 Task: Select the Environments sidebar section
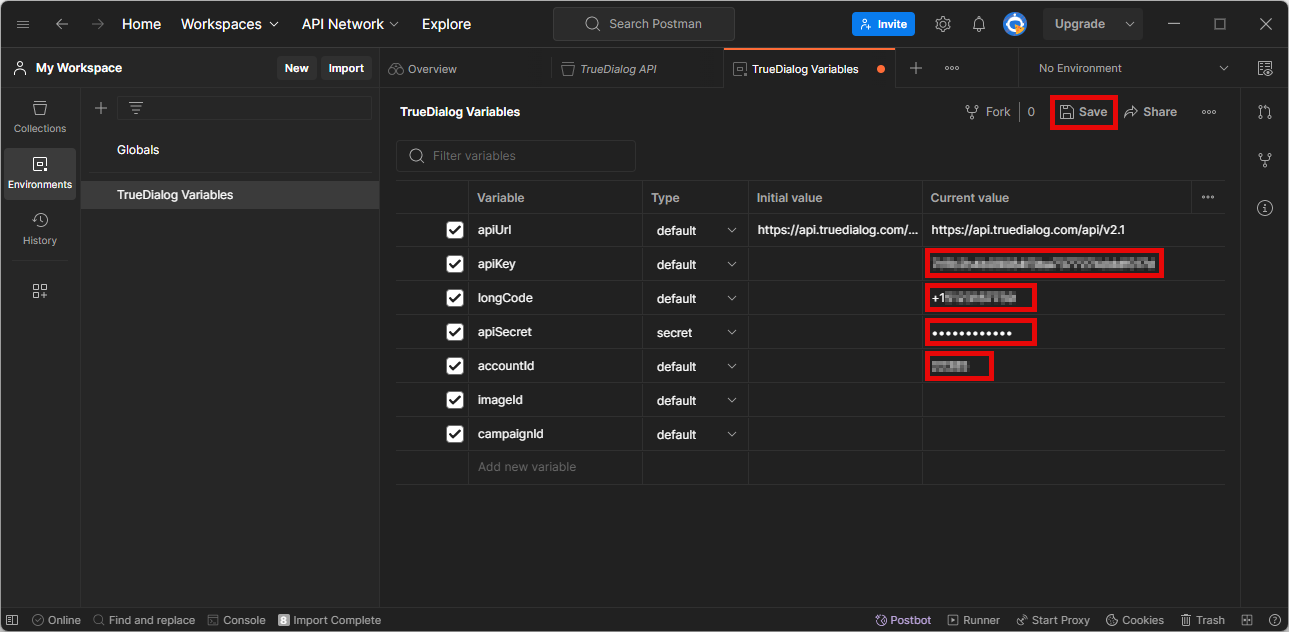40,173
